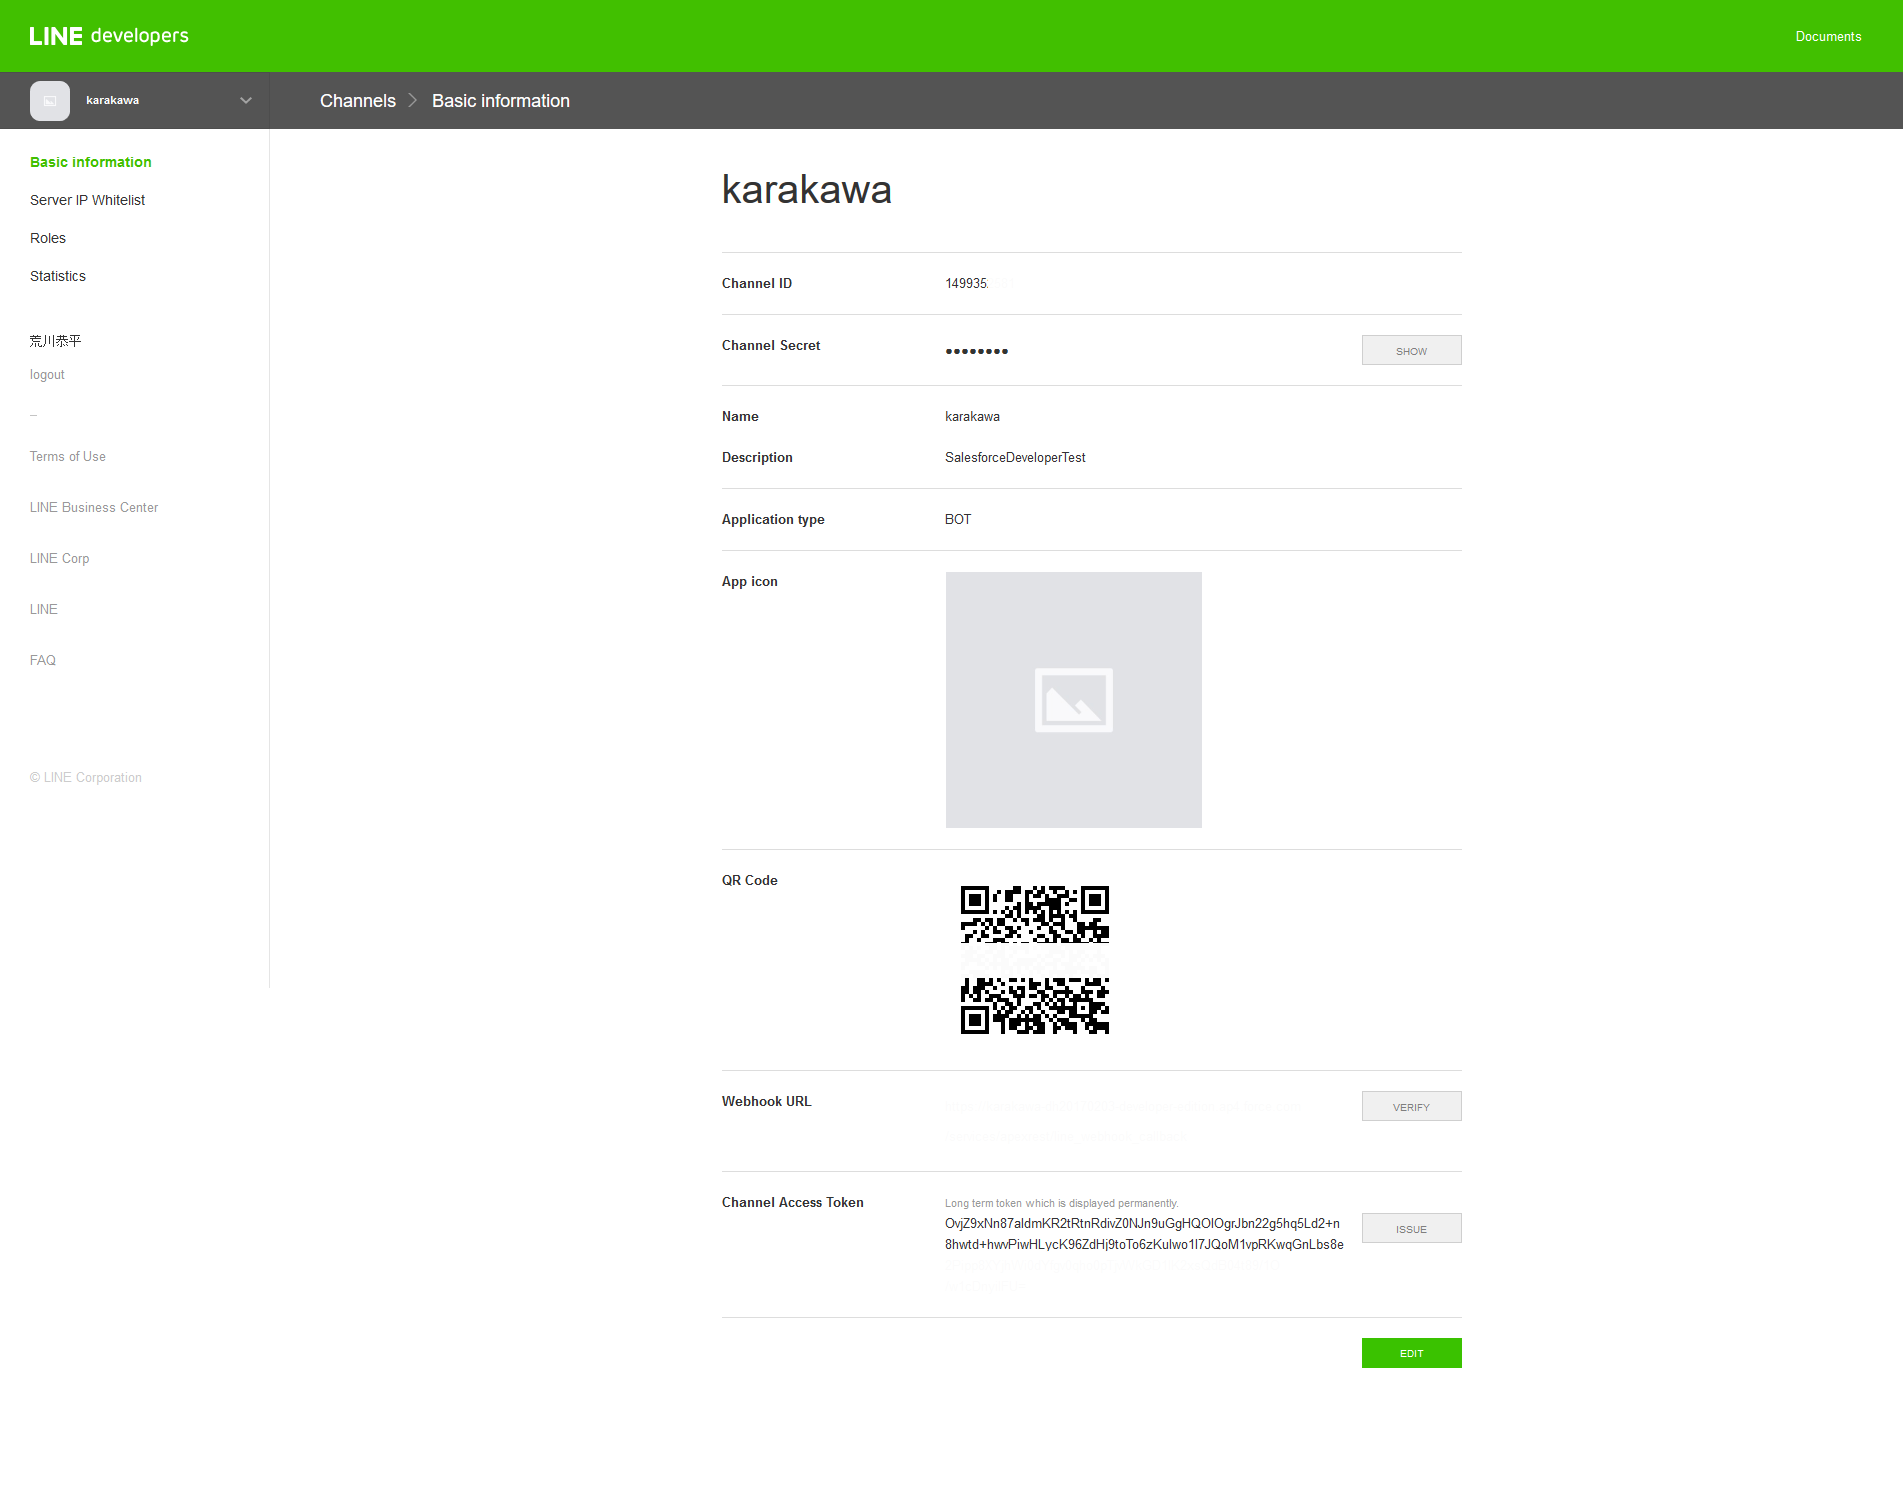The width and height of the screenshot is (1903, 1498).
Task: Go to Channels in the breadcrumb
Action: [358, 101]
